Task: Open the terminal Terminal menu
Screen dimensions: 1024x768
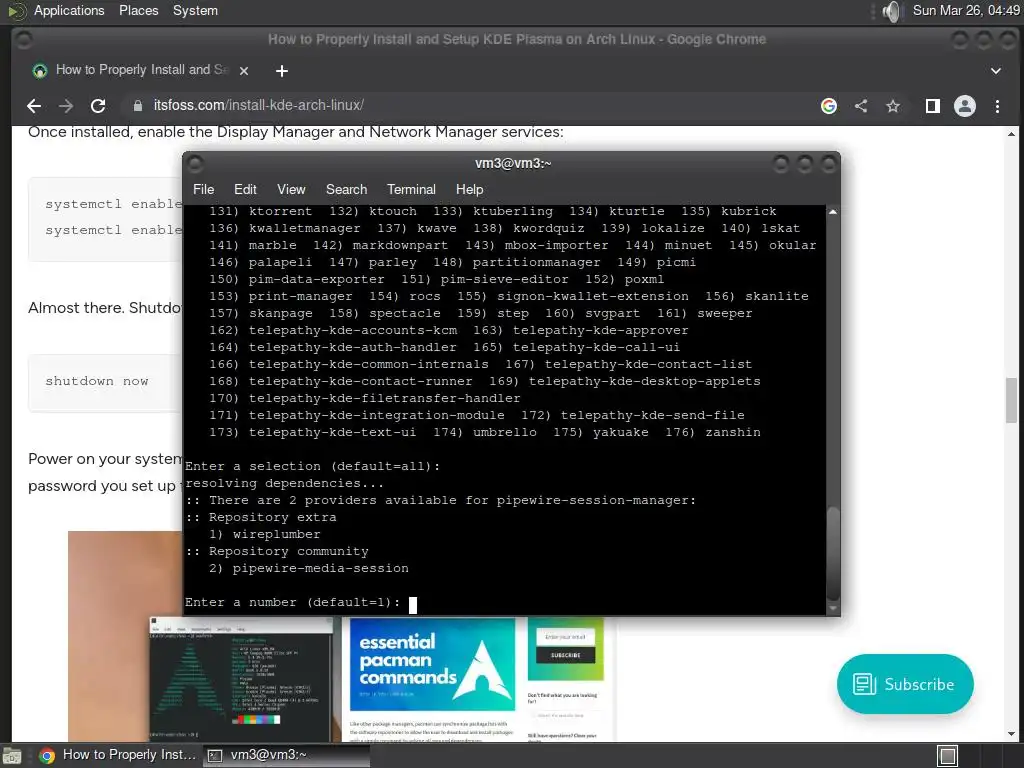Action: (x=411, y=189)
